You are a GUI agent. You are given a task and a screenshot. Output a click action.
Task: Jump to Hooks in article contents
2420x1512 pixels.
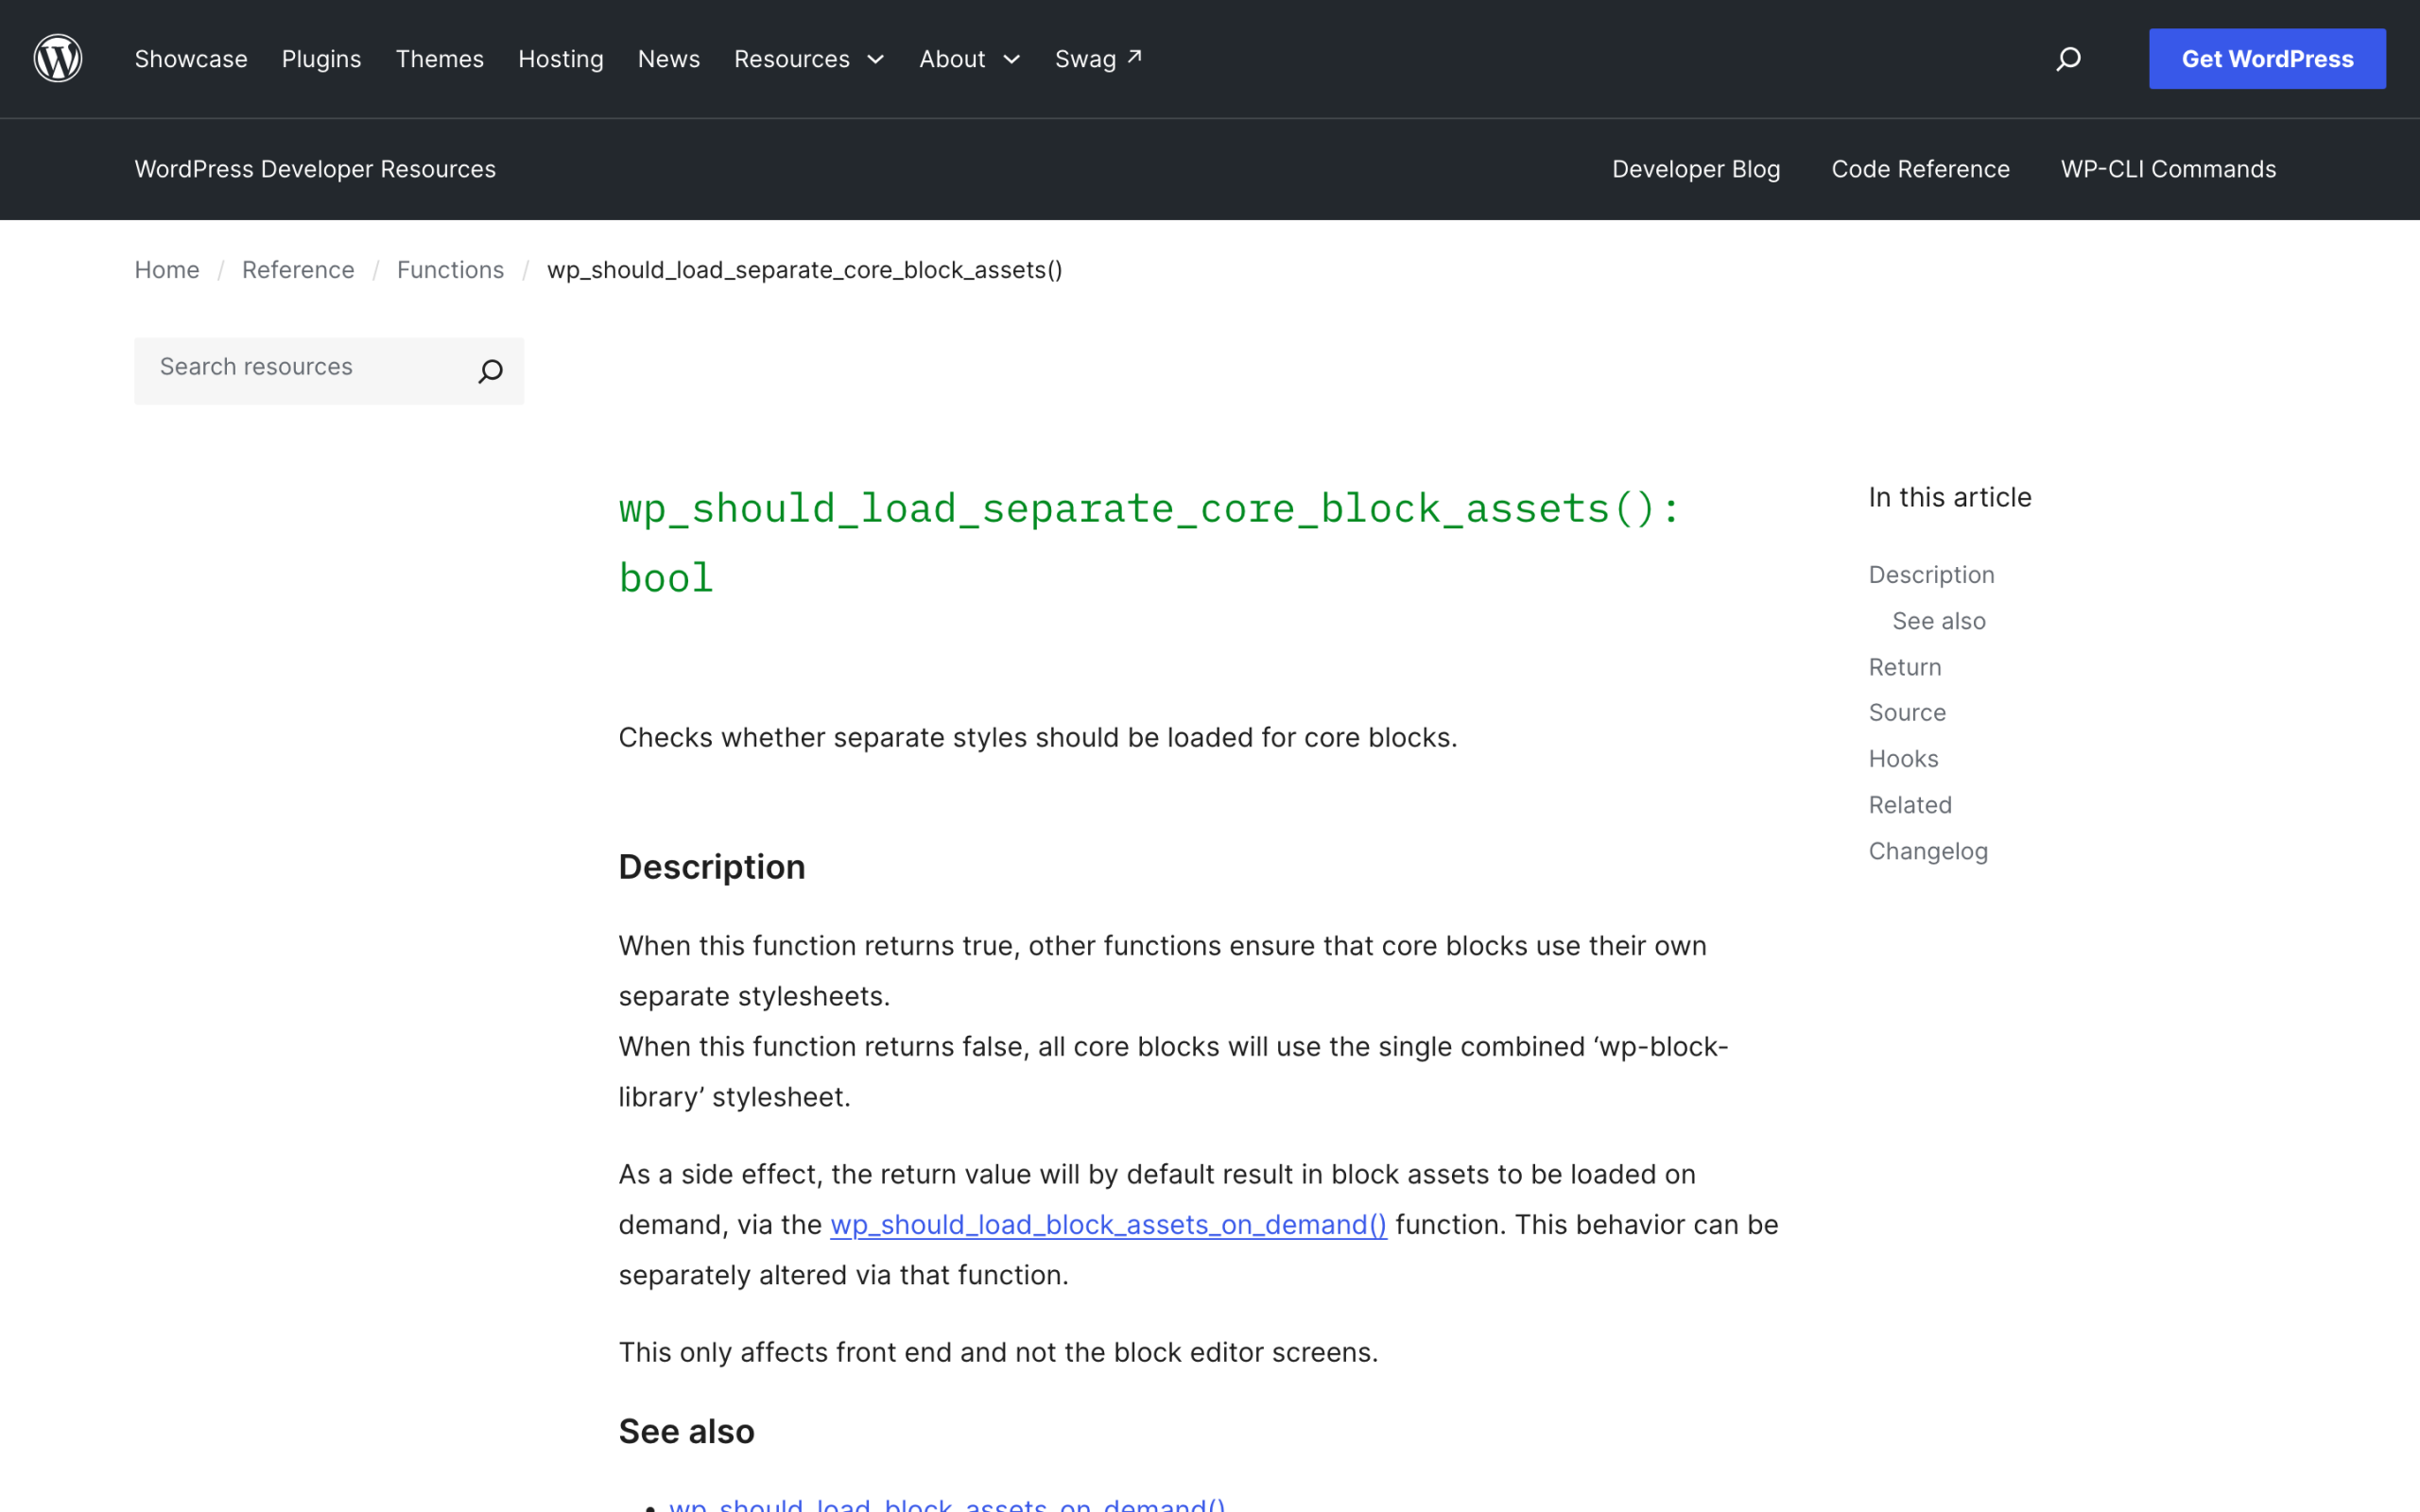1903,759
